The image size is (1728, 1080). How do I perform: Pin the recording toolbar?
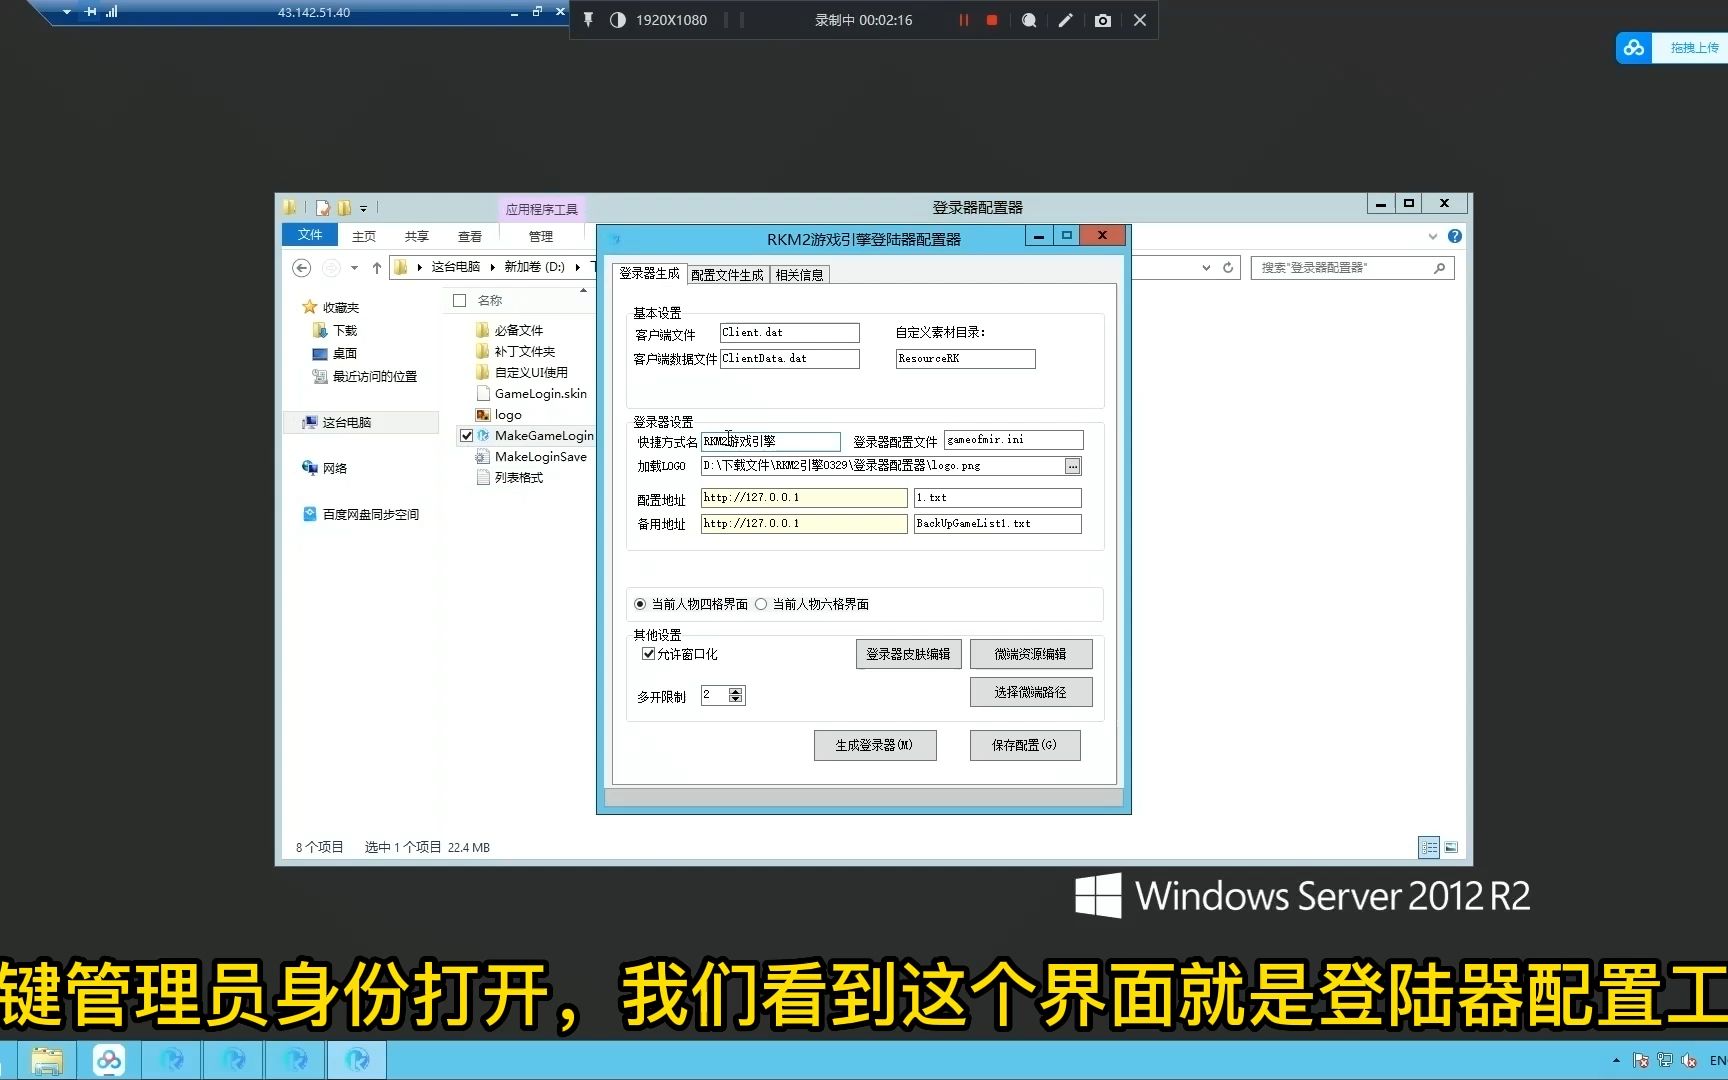pos(589,19)
